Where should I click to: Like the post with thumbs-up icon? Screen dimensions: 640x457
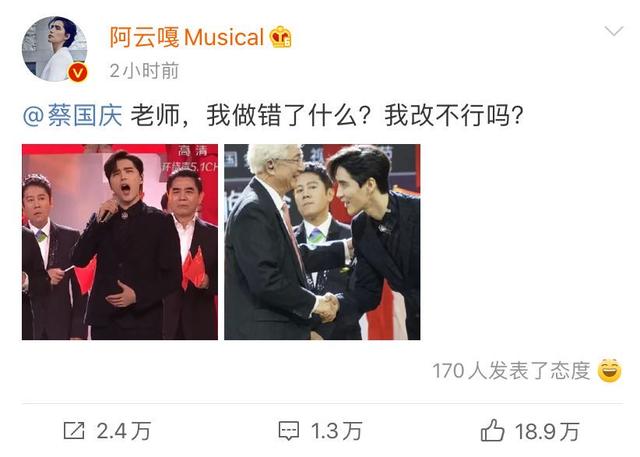[x=492, y=430]
